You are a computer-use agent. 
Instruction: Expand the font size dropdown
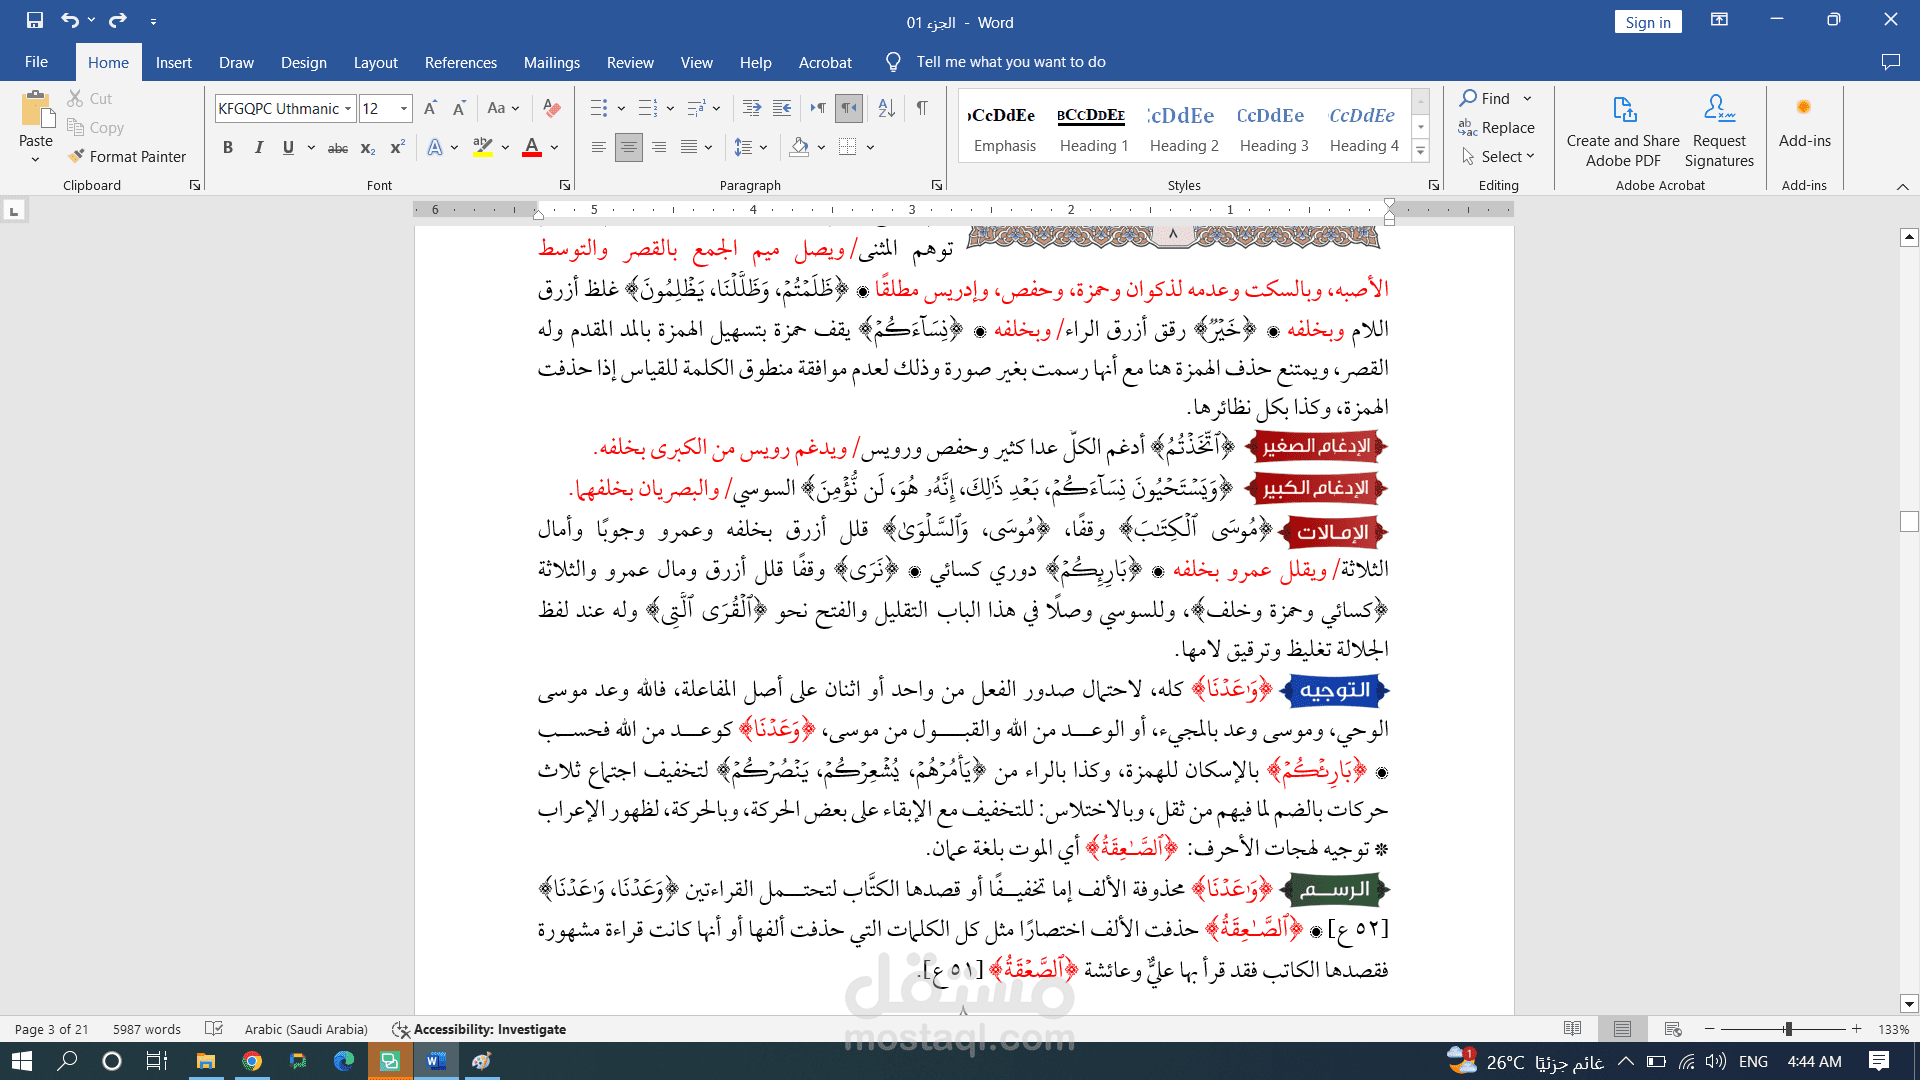pyautogui.click(x=404, y=109)
